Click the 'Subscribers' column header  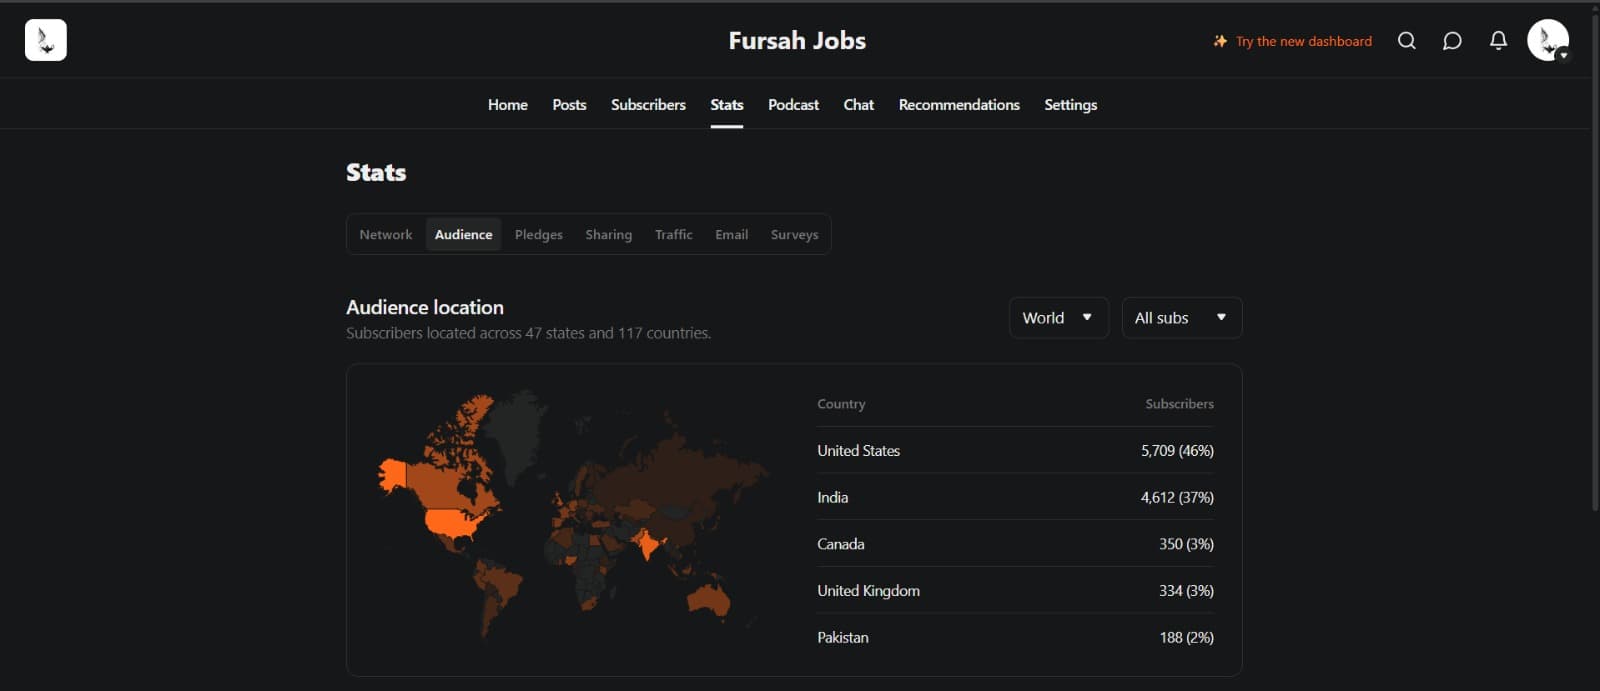[1179, 404]
